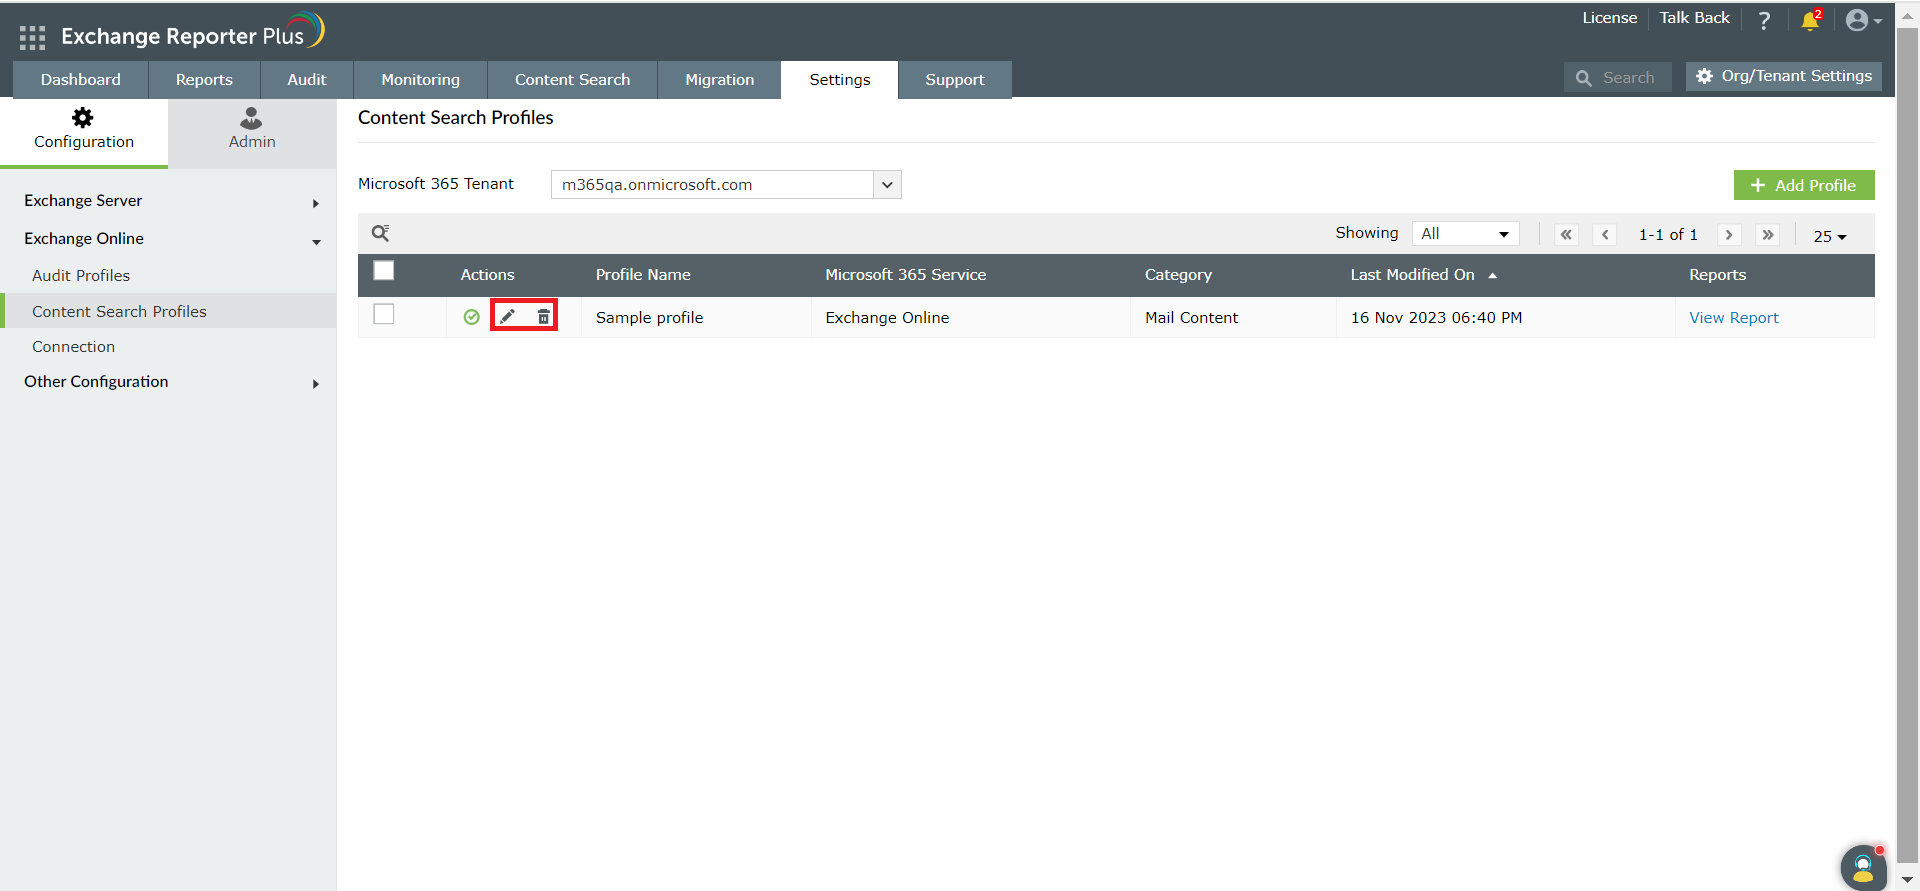Click the 16 Nov 2023 06:40 PM cell
The height and width of the screenshot is (891, 1920).
pos(1437,318)
